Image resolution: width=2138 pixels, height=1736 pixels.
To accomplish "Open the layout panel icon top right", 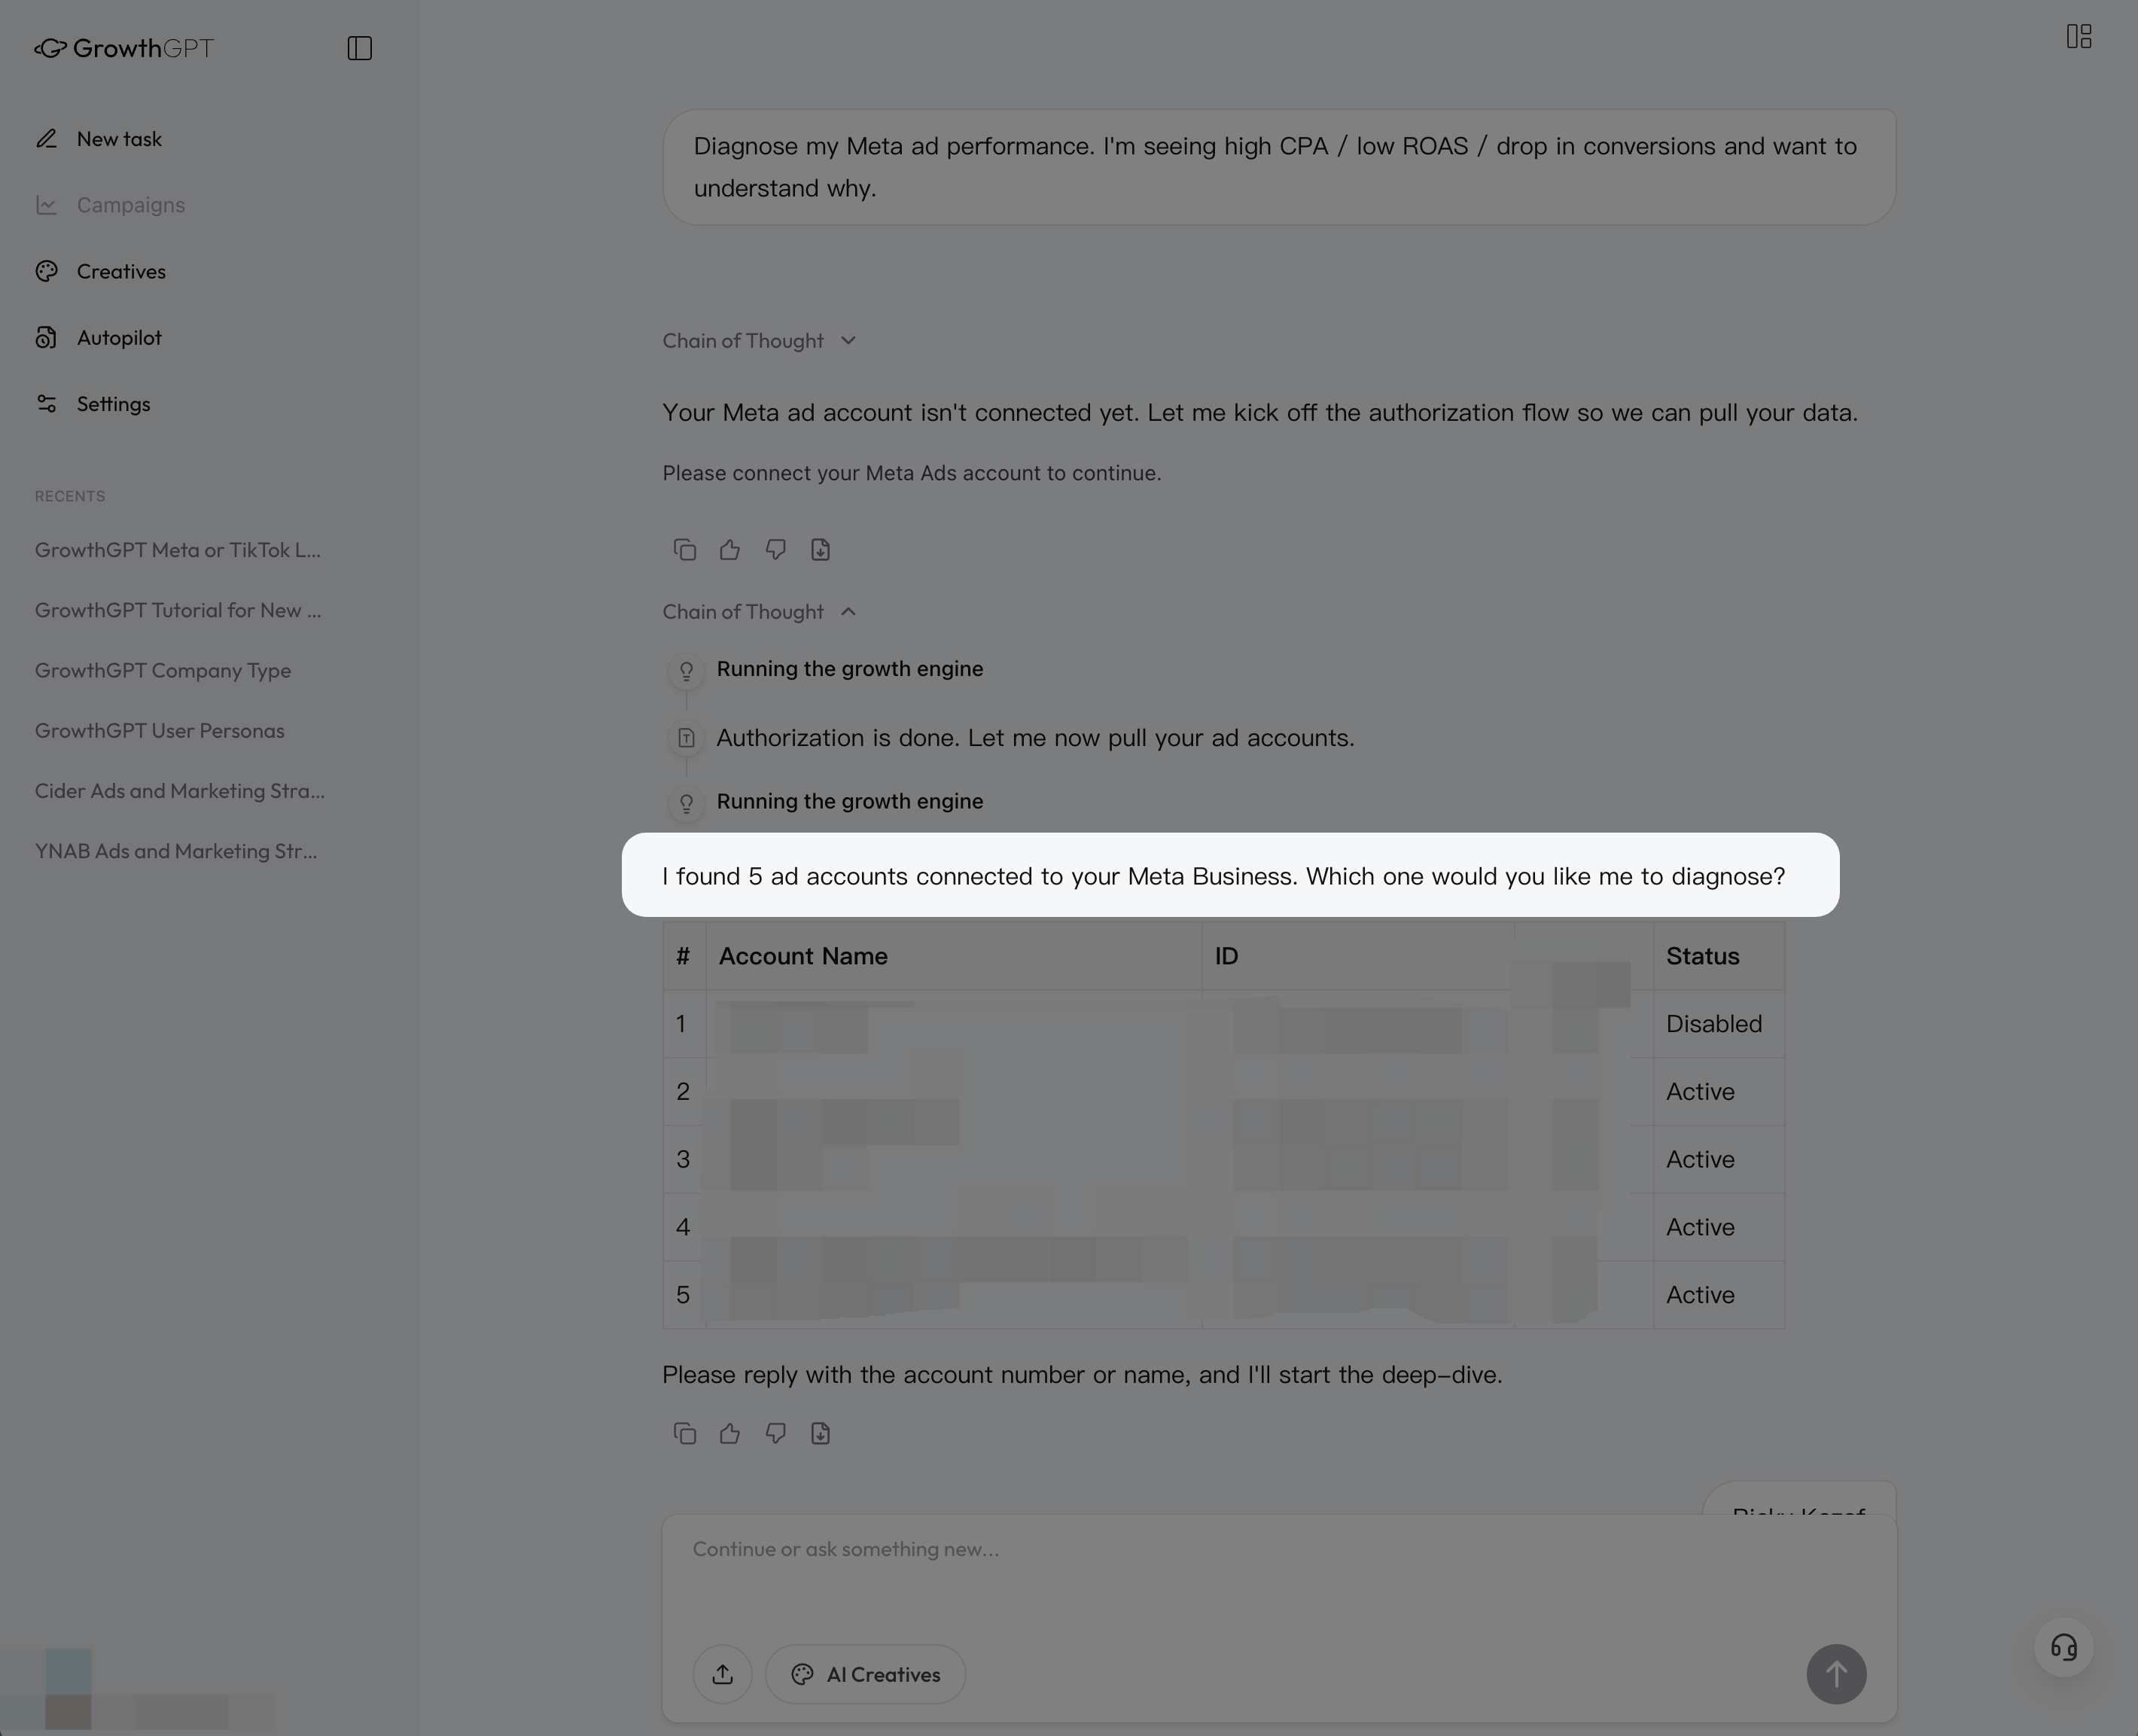I will (x=2079, y=37).
